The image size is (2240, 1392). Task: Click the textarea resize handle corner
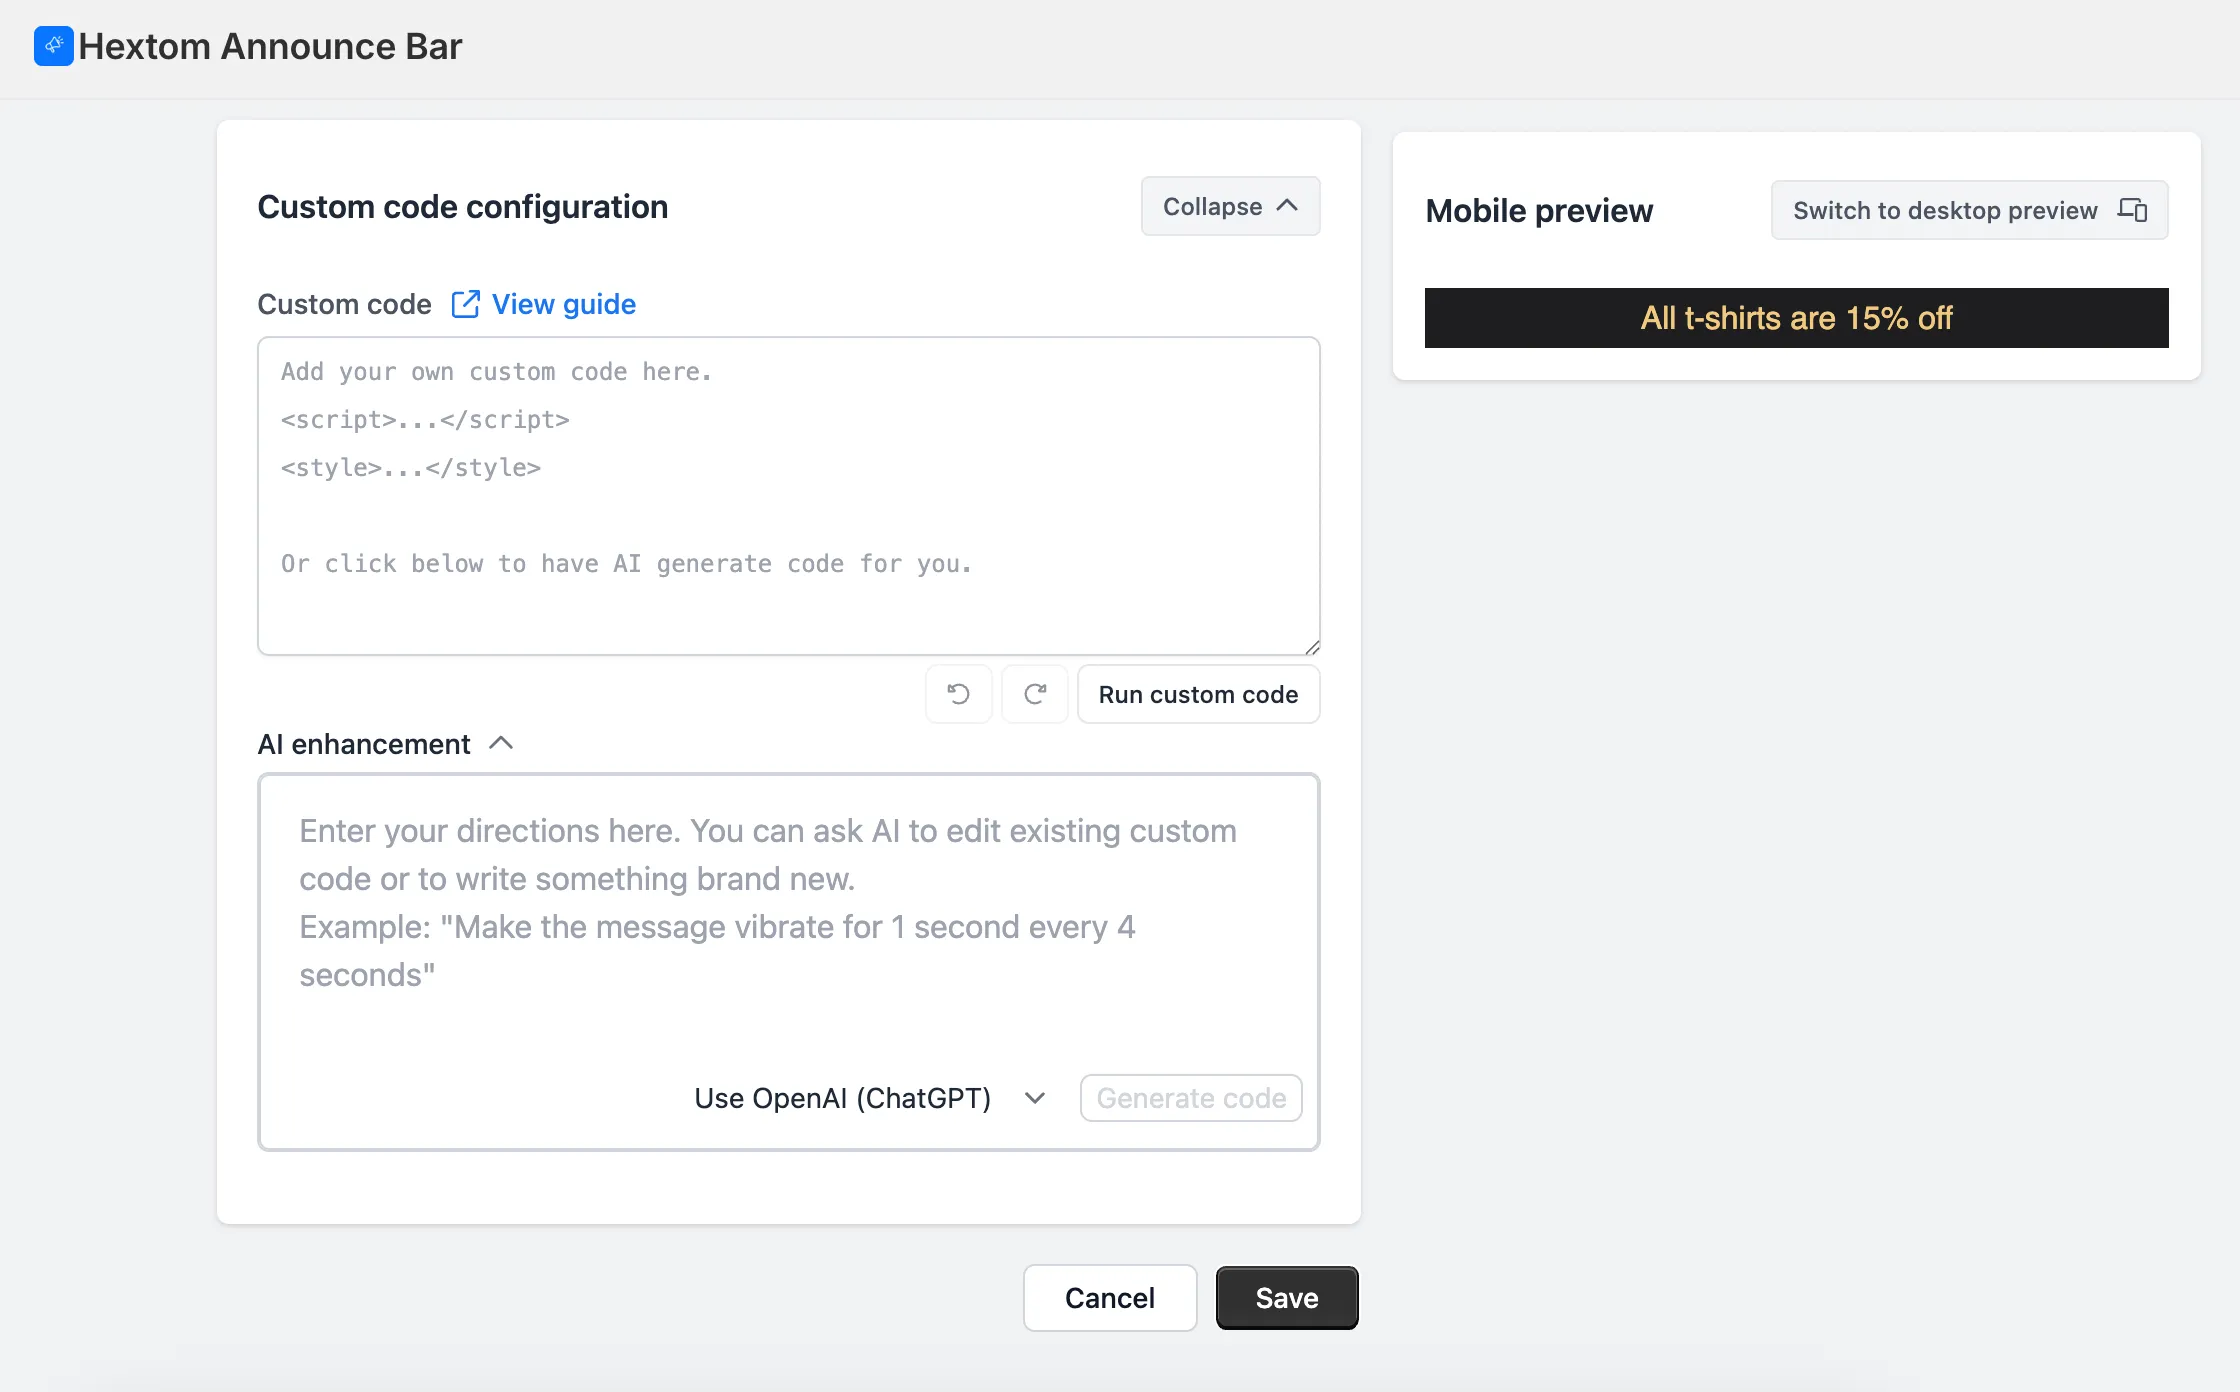click(1312, 647)
